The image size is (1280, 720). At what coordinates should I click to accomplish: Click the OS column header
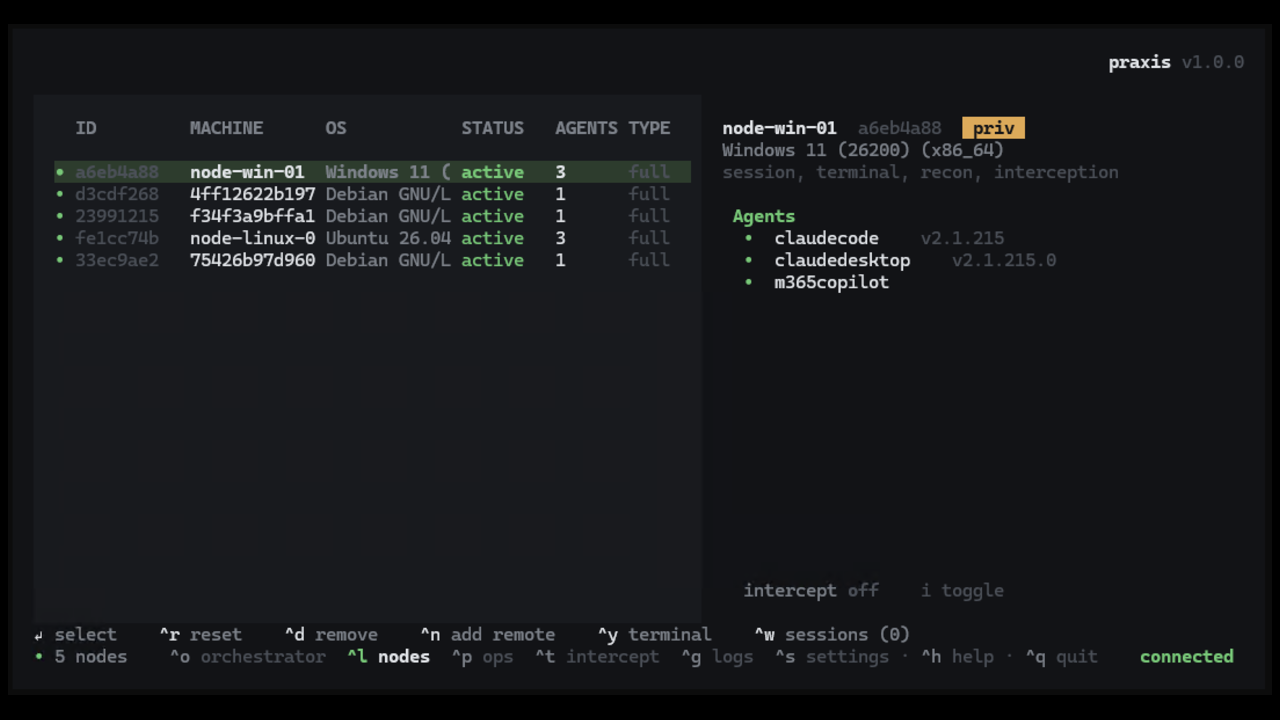(x=336, y=128)
